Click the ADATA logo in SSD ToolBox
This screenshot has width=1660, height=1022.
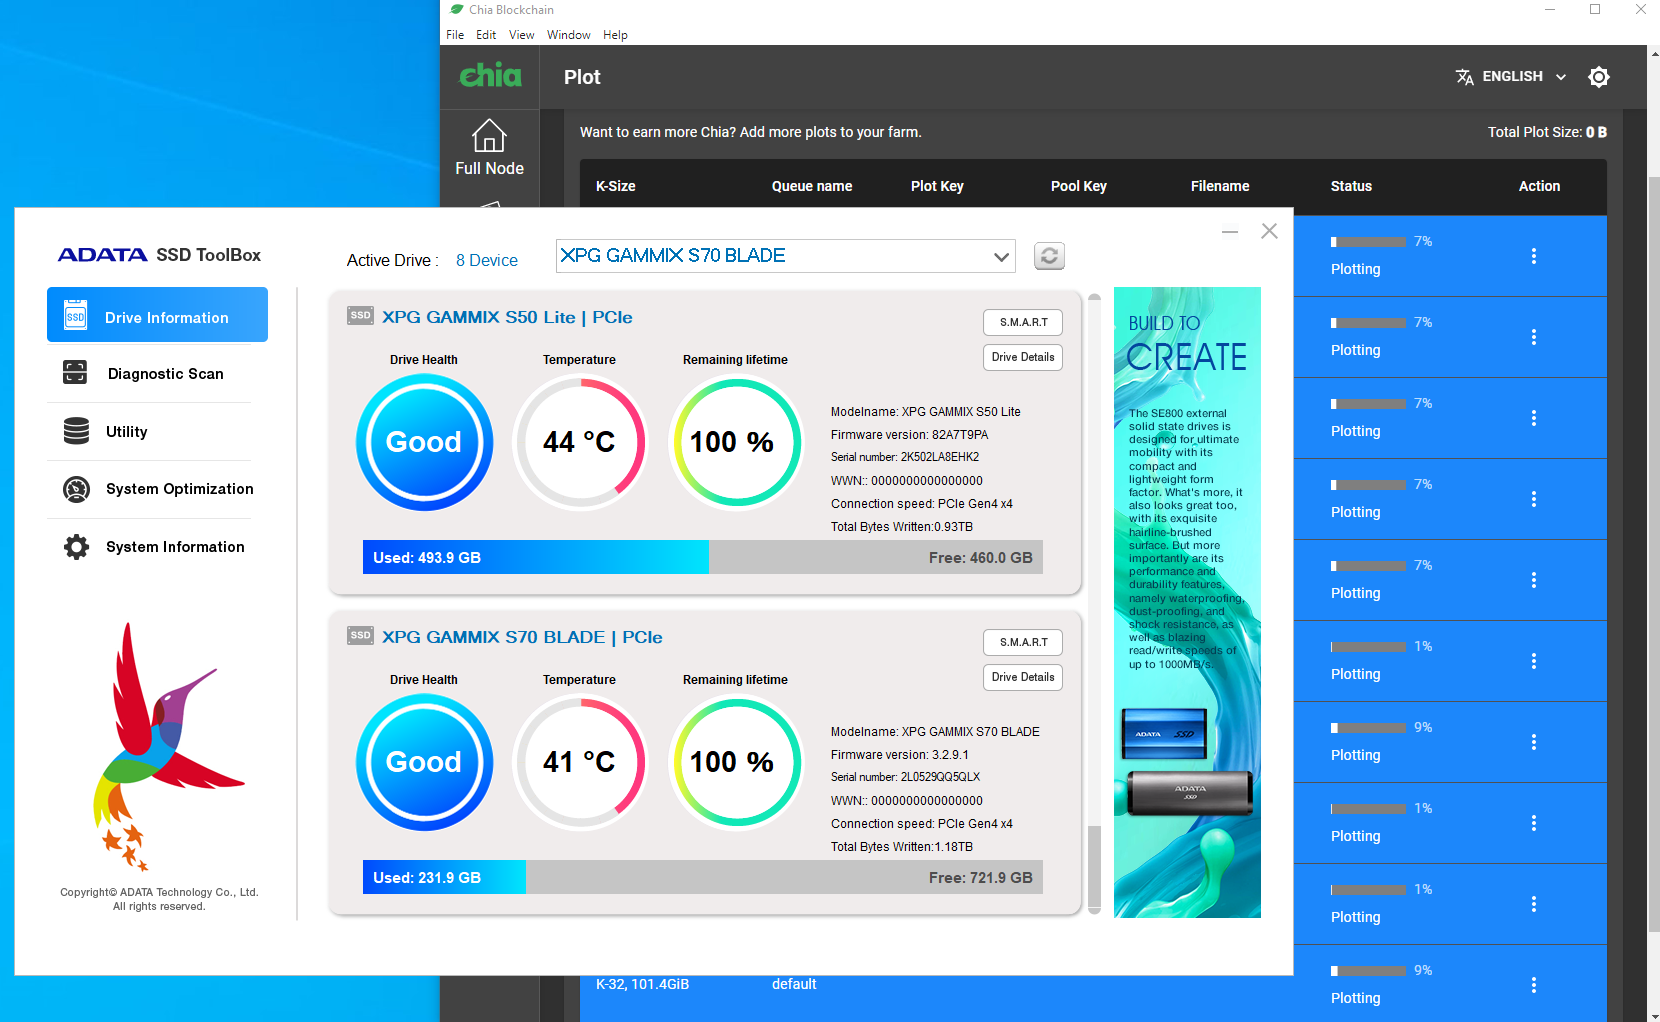click(103, 255)
